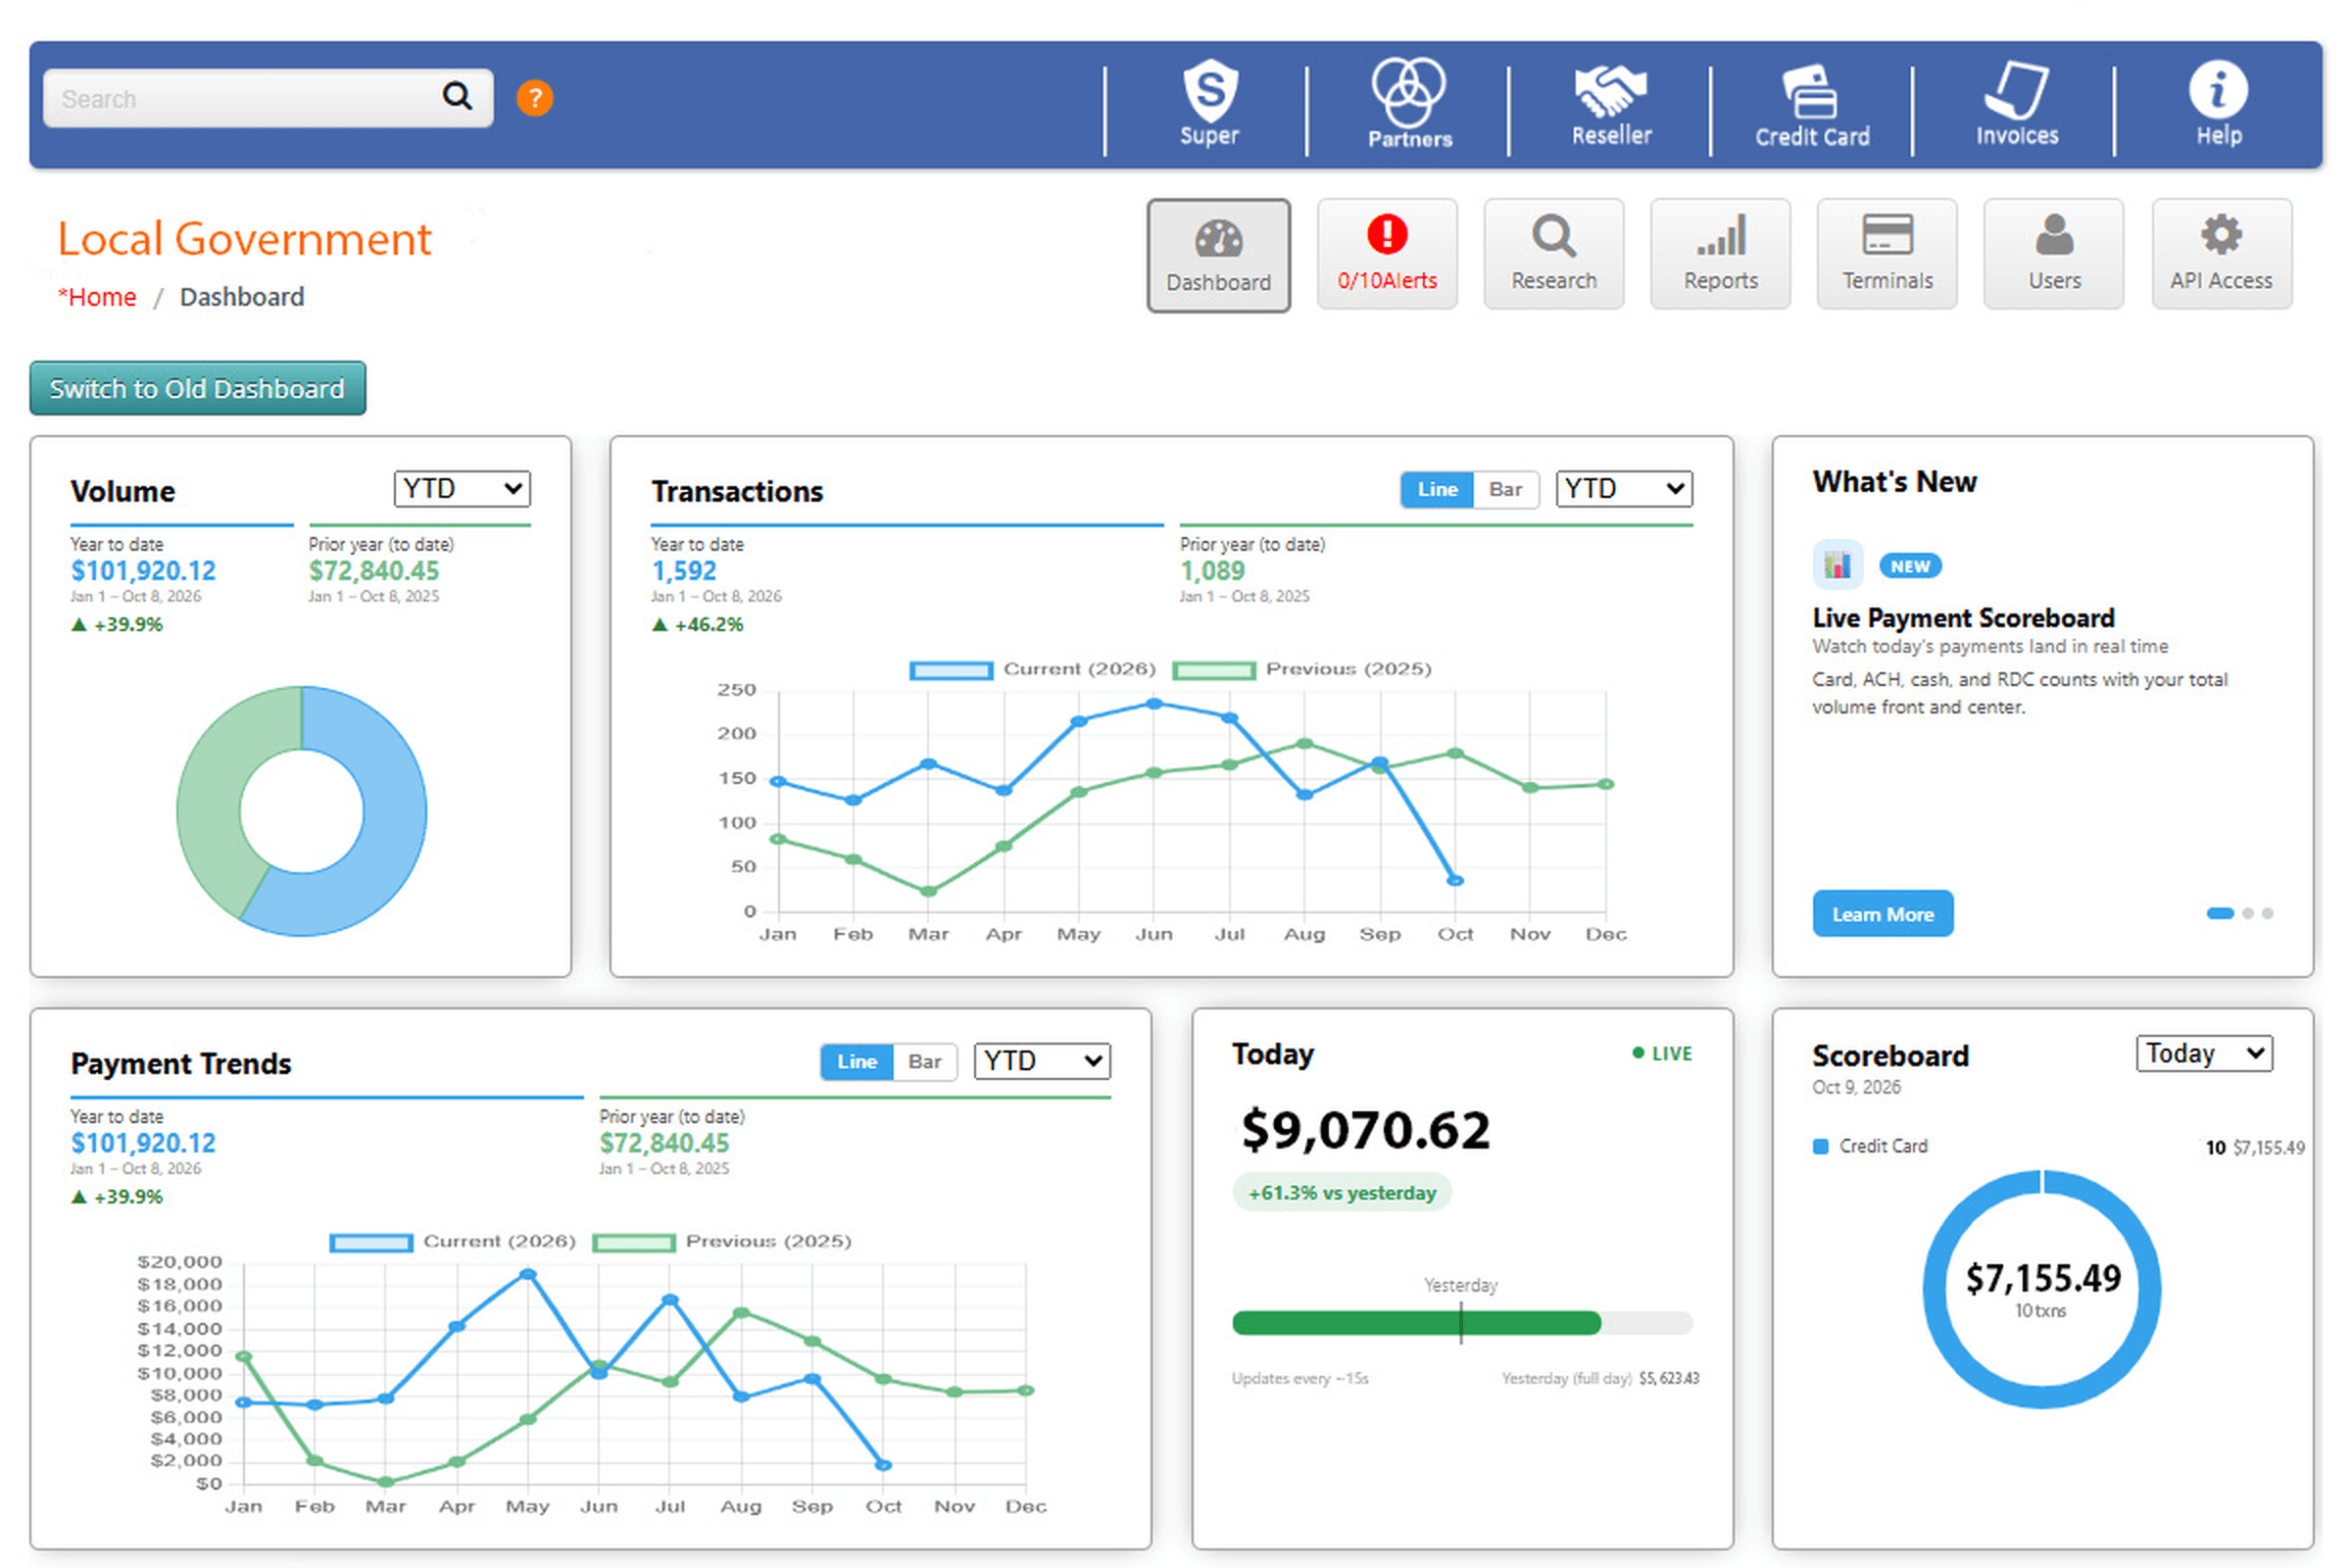Open the API Access gear tile

pyautogui.click(x=2221, y=254)
